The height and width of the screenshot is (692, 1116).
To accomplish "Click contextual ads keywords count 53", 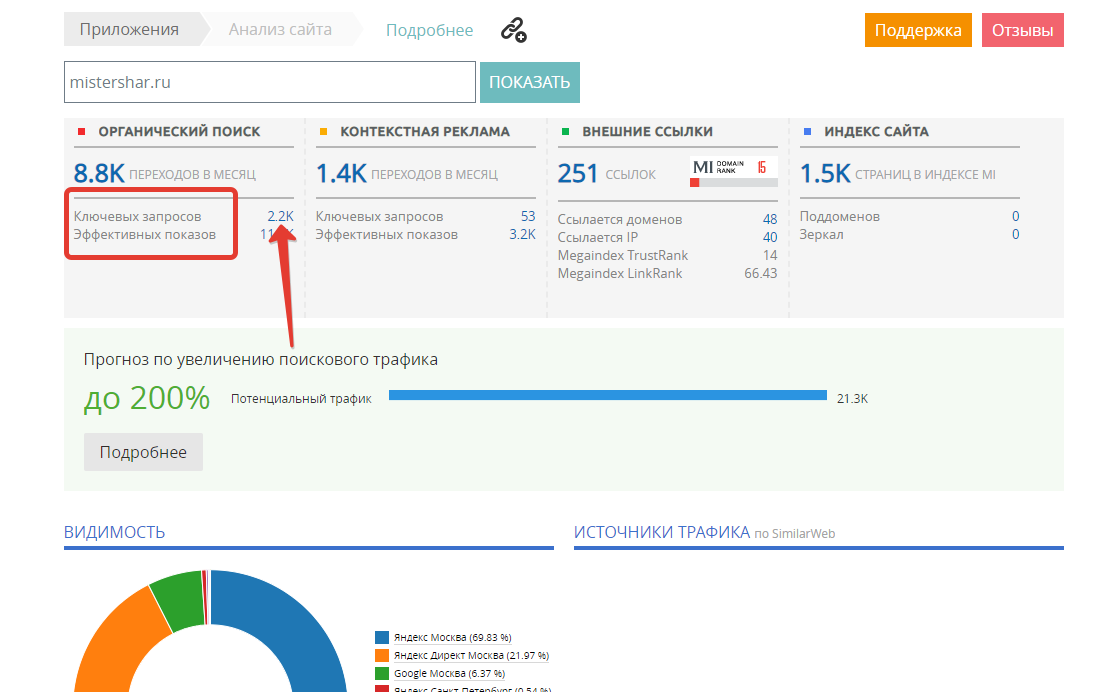I will 528,216.
